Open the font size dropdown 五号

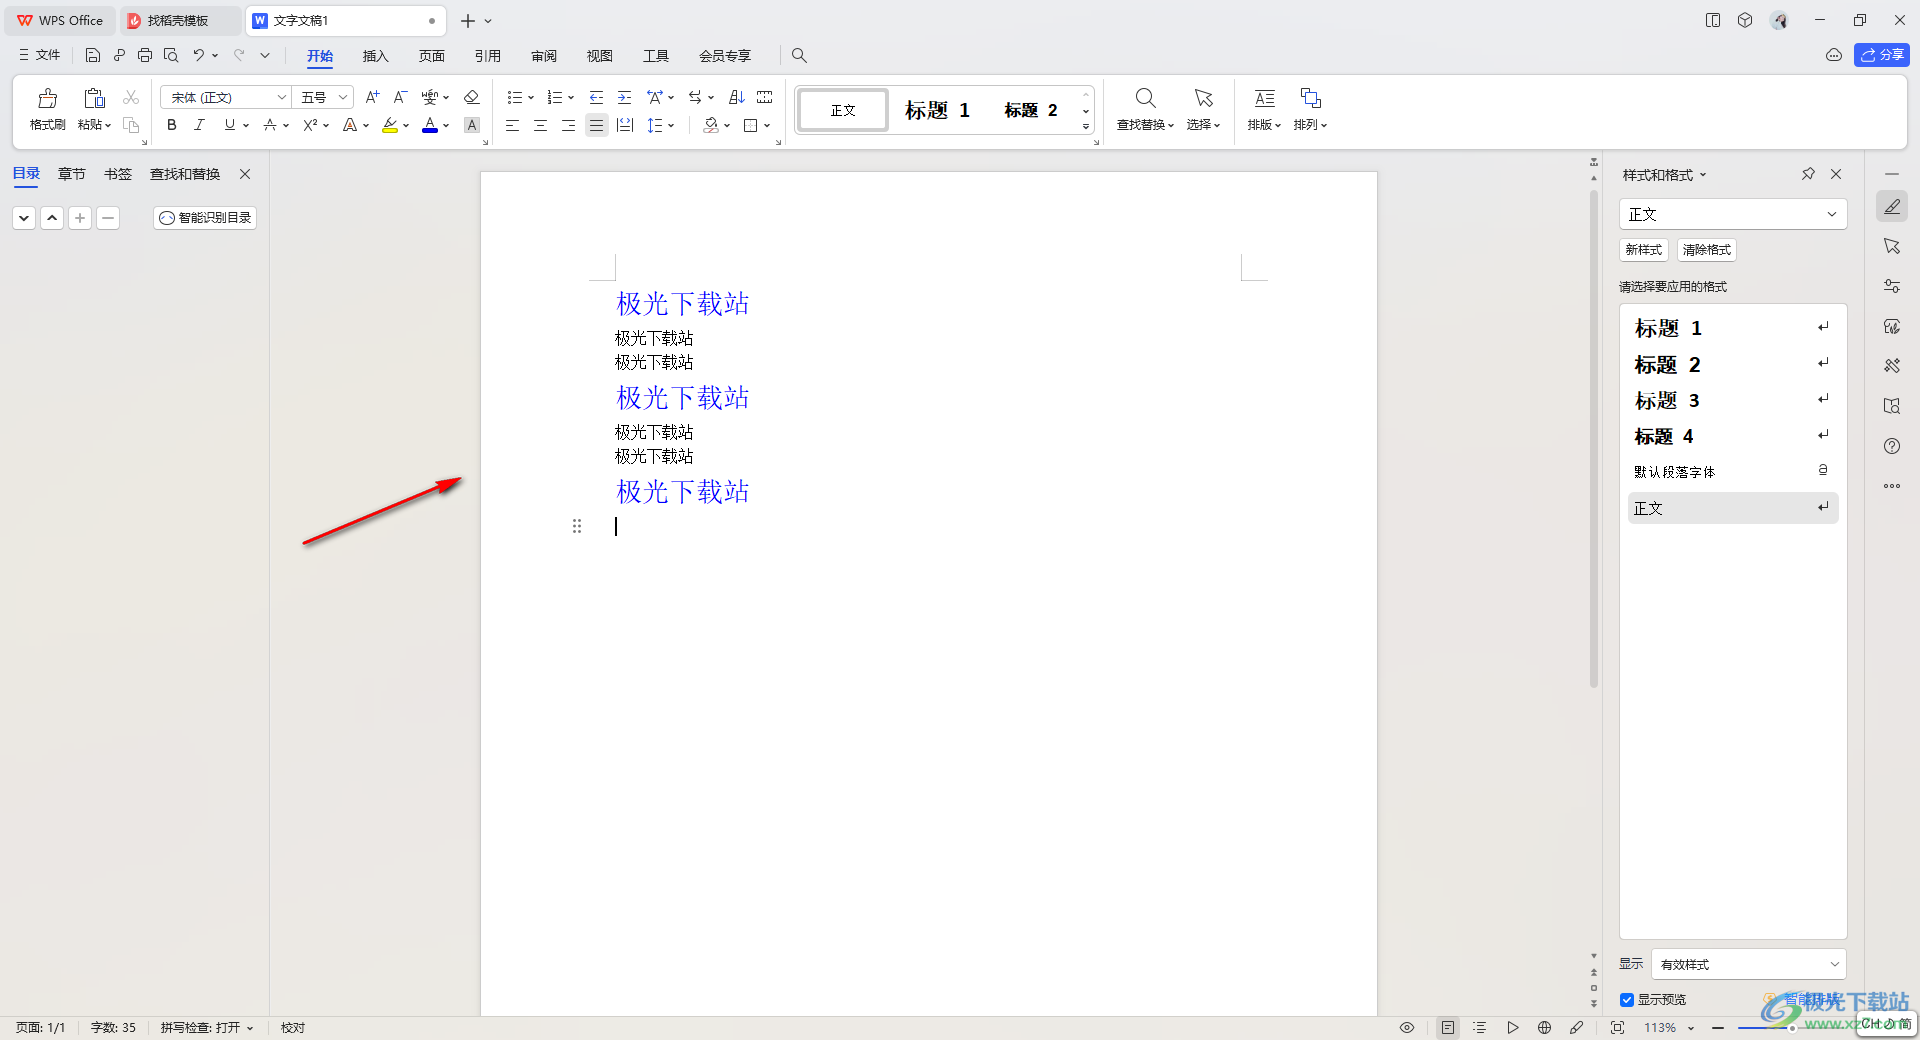coord(343,97)
